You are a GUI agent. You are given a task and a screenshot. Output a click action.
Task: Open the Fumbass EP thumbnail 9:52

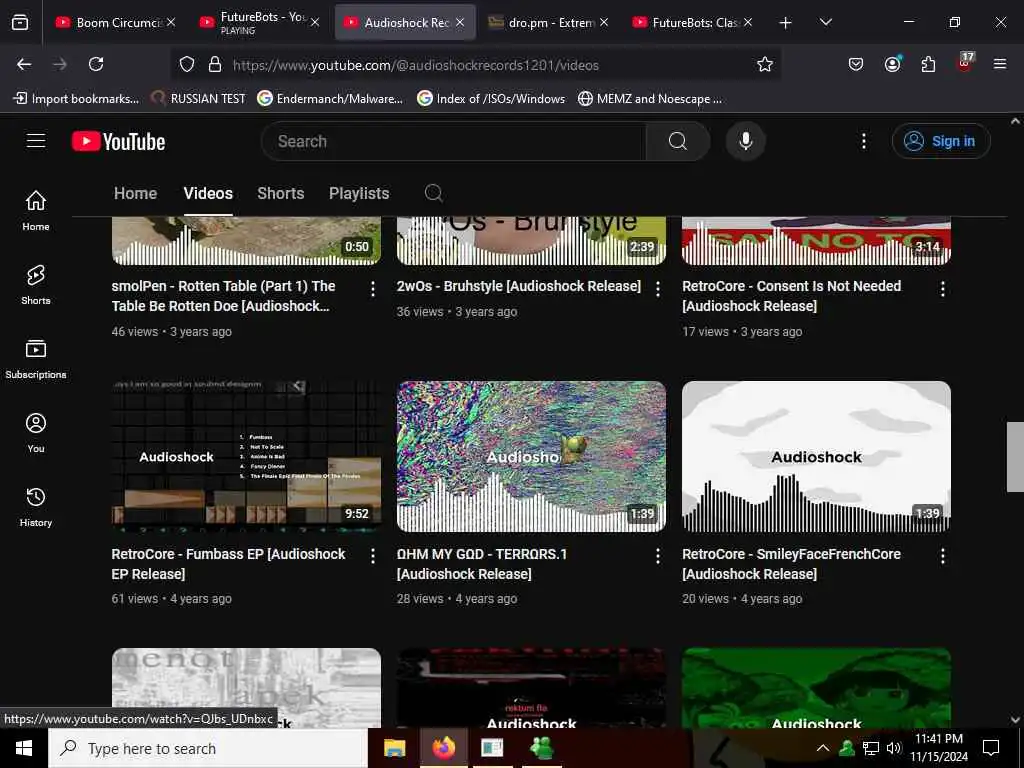point(246,456)
